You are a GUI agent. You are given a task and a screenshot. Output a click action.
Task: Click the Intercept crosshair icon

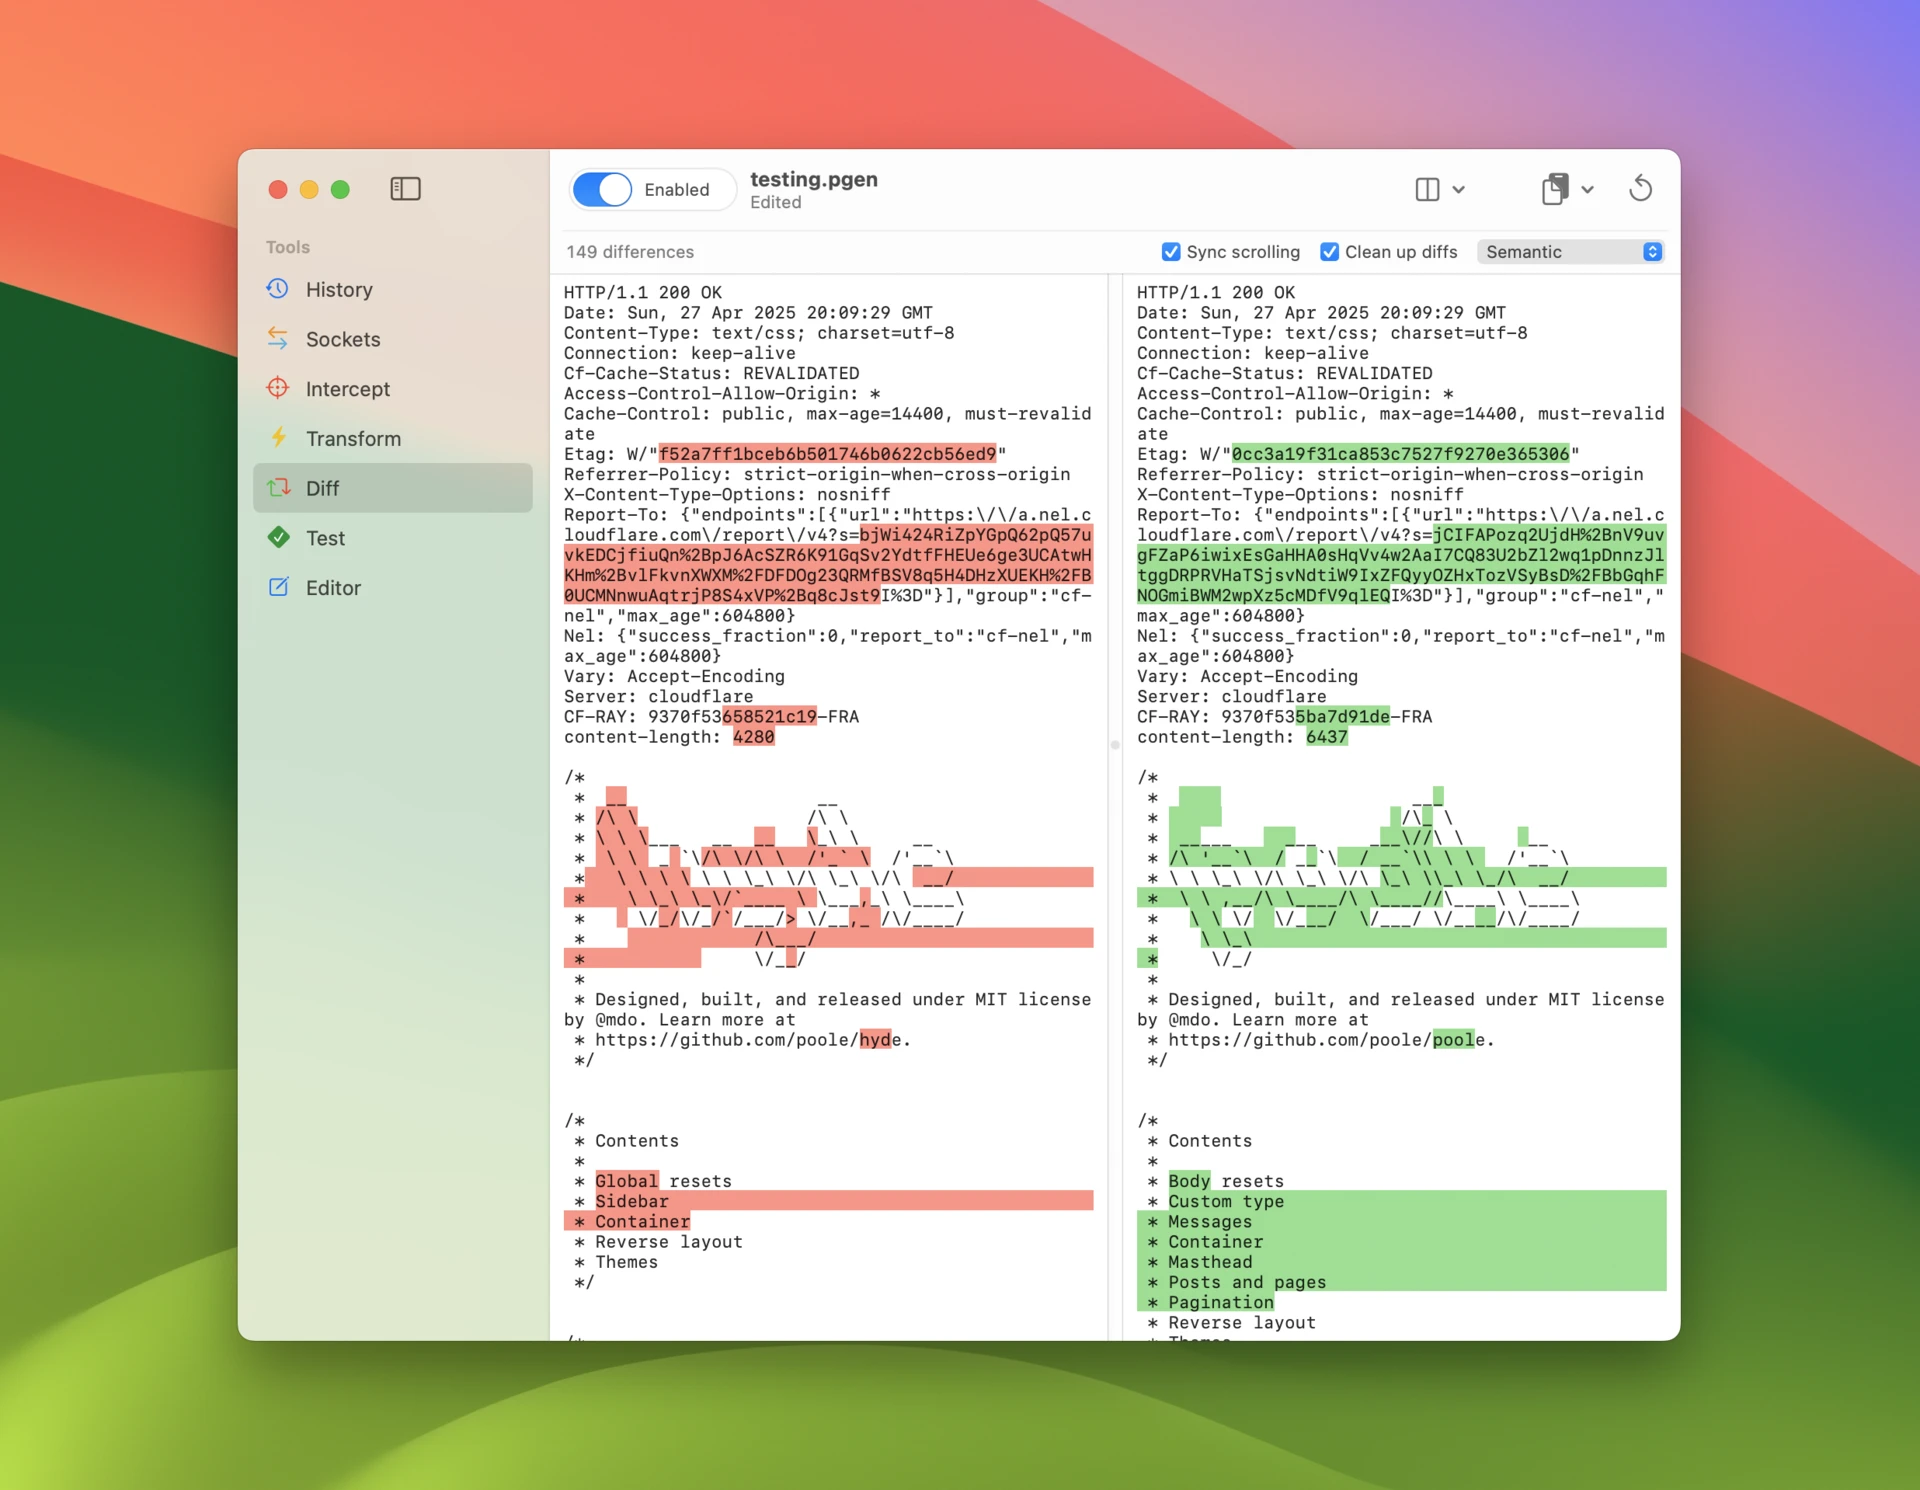[x=278, y=388]
